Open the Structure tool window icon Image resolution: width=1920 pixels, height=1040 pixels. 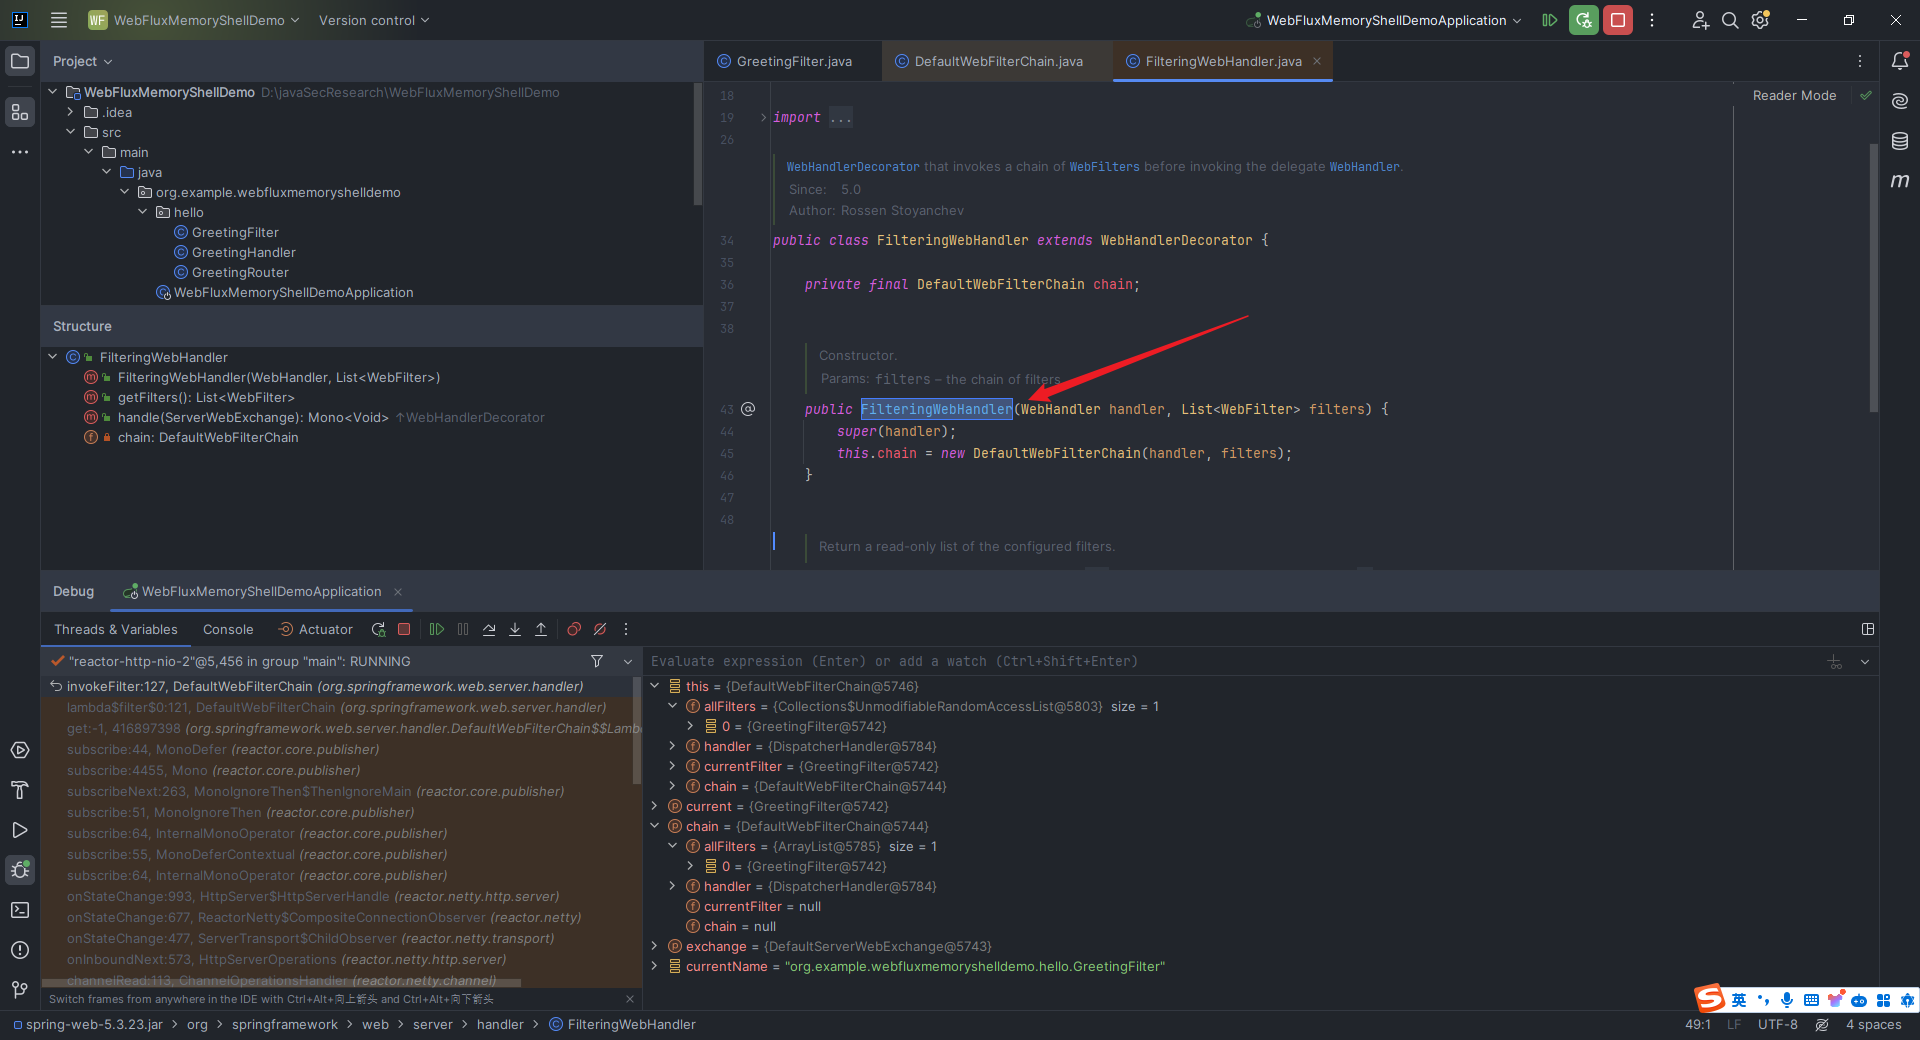click(20, 112)
